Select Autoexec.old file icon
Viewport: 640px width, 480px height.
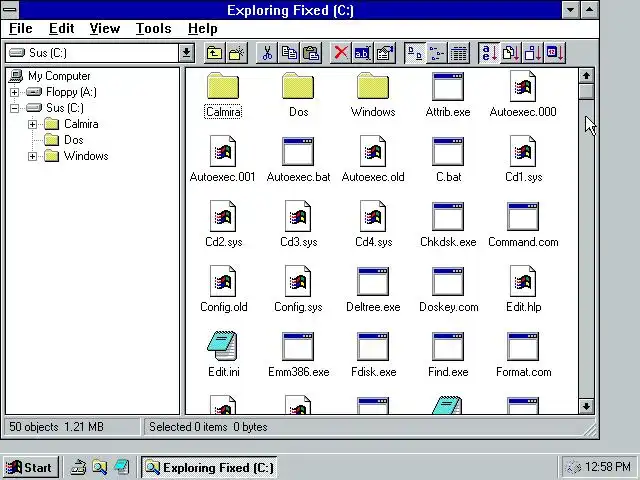tap(373, 151)
